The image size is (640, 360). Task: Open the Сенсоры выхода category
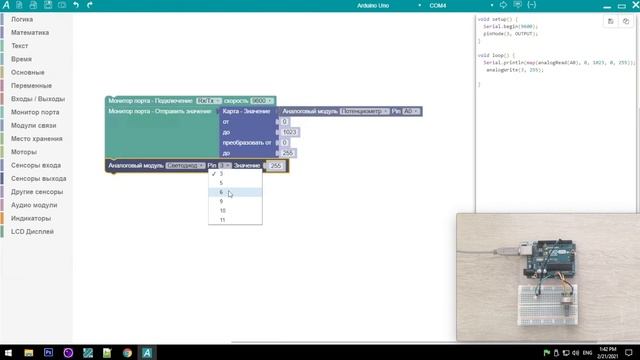point(38,178)
